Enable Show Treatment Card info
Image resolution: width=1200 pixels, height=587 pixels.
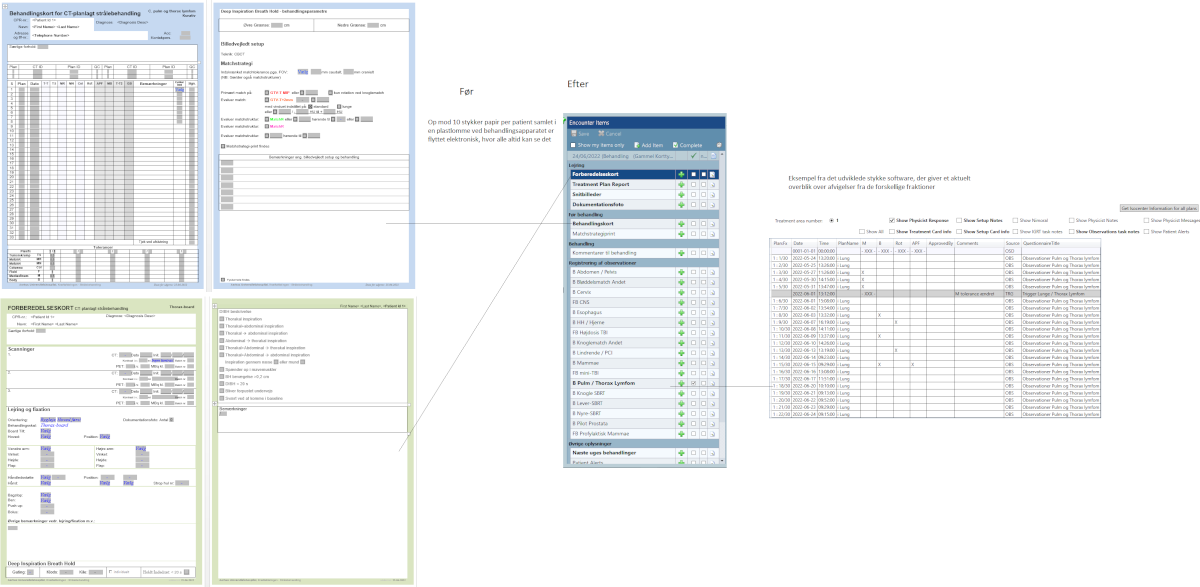click(x=891, y=232)
